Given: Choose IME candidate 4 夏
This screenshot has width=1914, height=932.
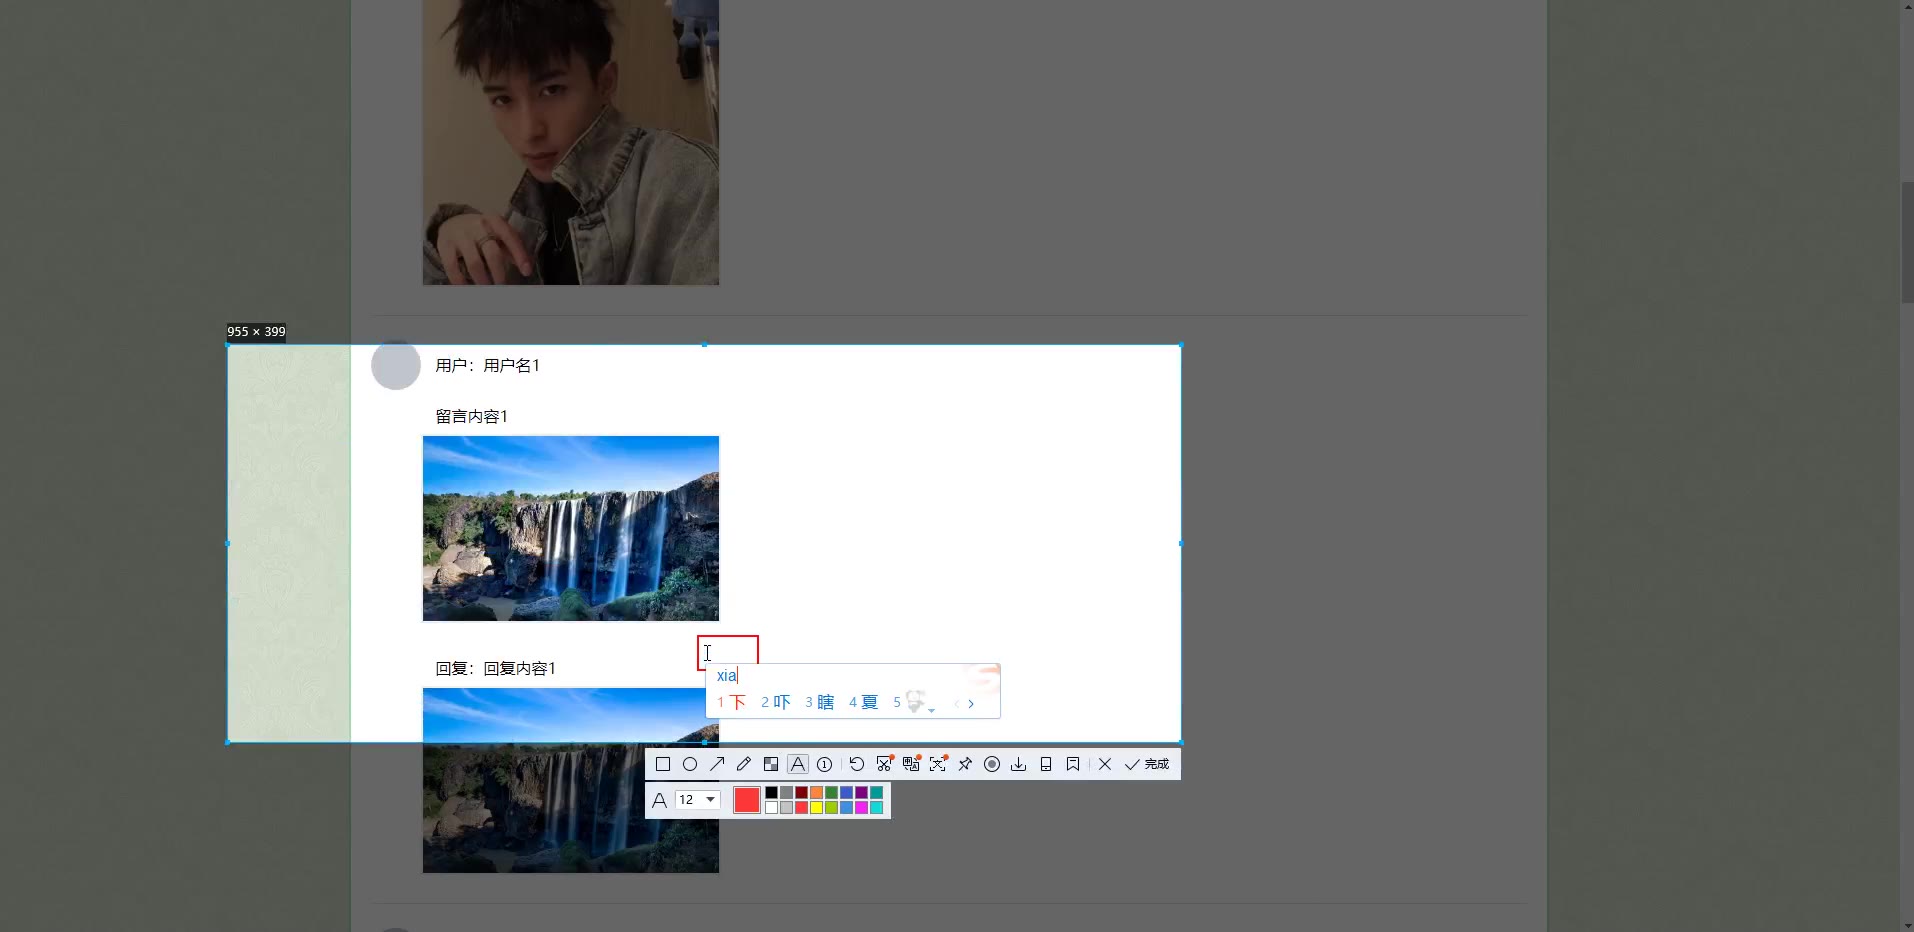Looking at the screenshot, I should pyautogui.click(x=864, y=703).
